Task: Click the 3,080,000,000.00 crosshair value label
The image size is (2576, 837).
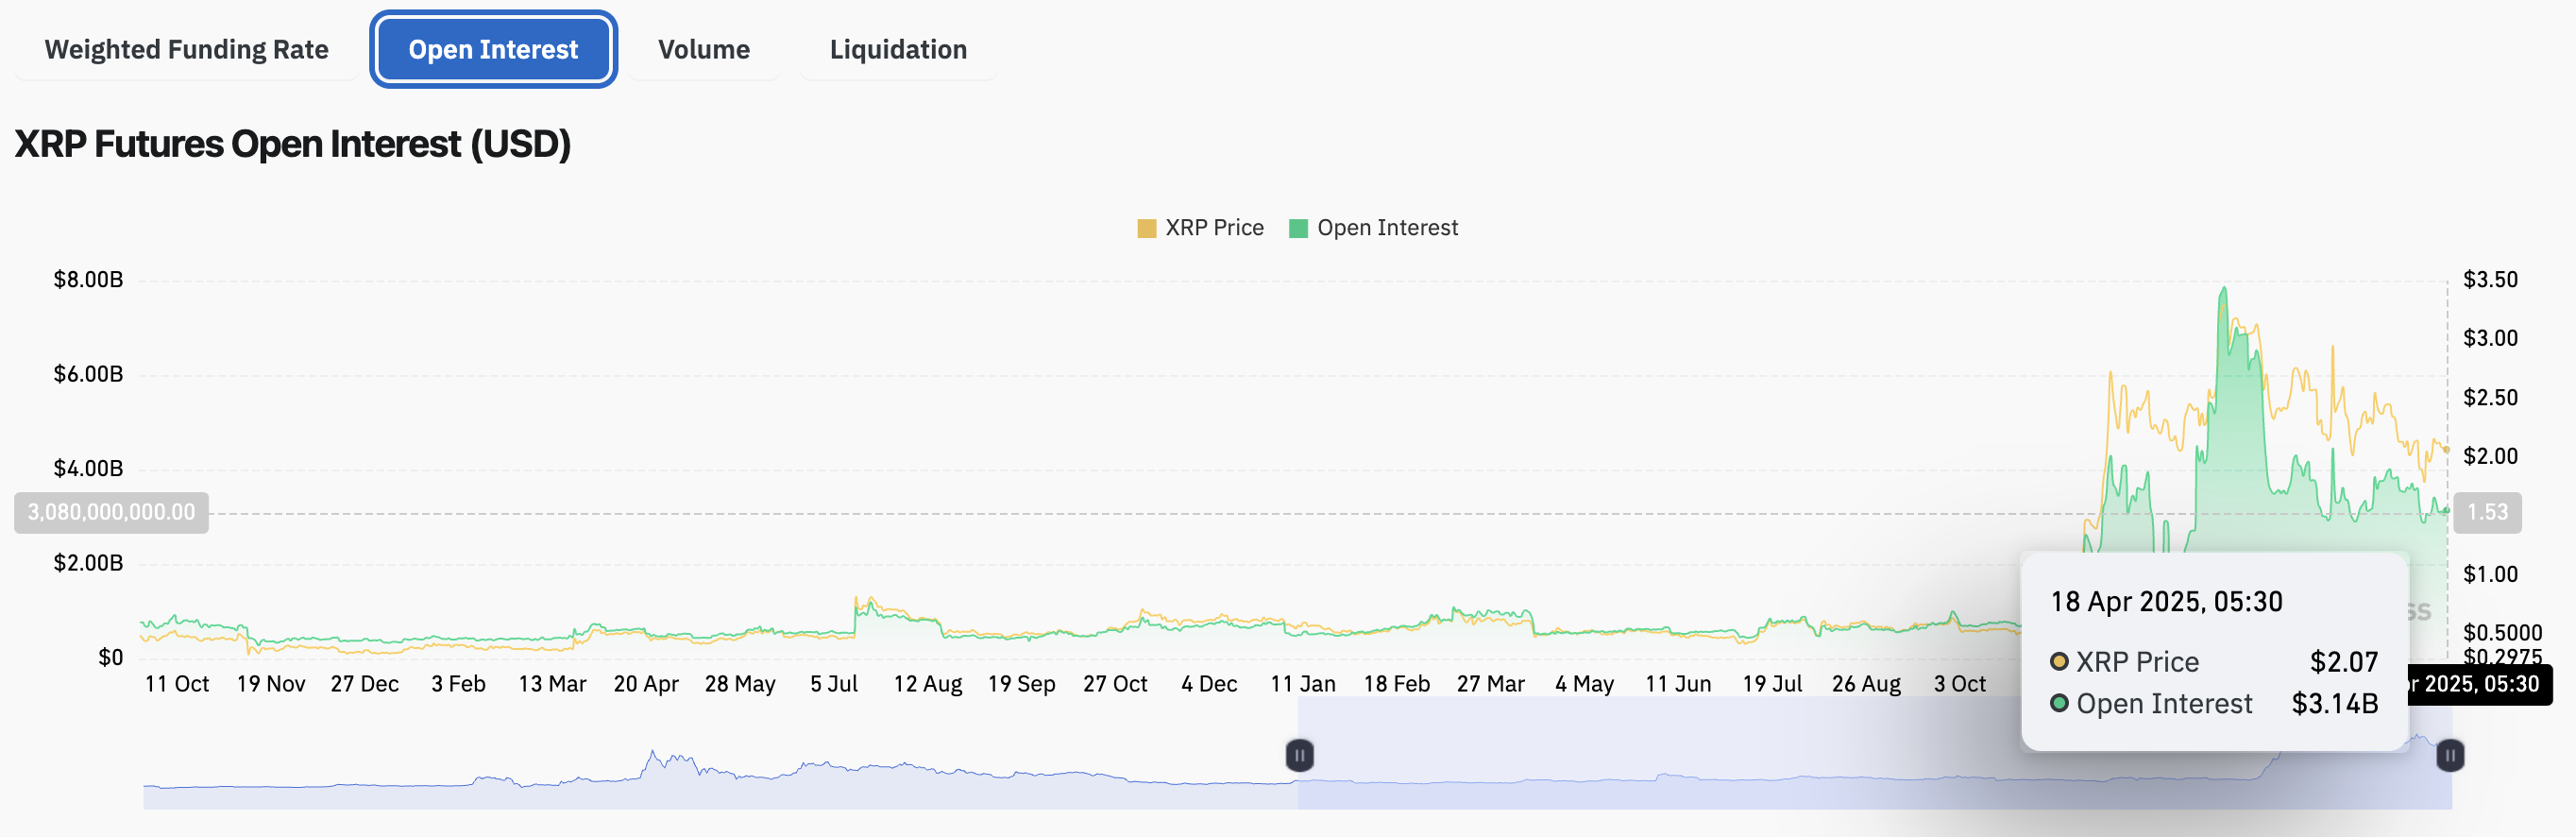Action: click(x=111, y=512)
